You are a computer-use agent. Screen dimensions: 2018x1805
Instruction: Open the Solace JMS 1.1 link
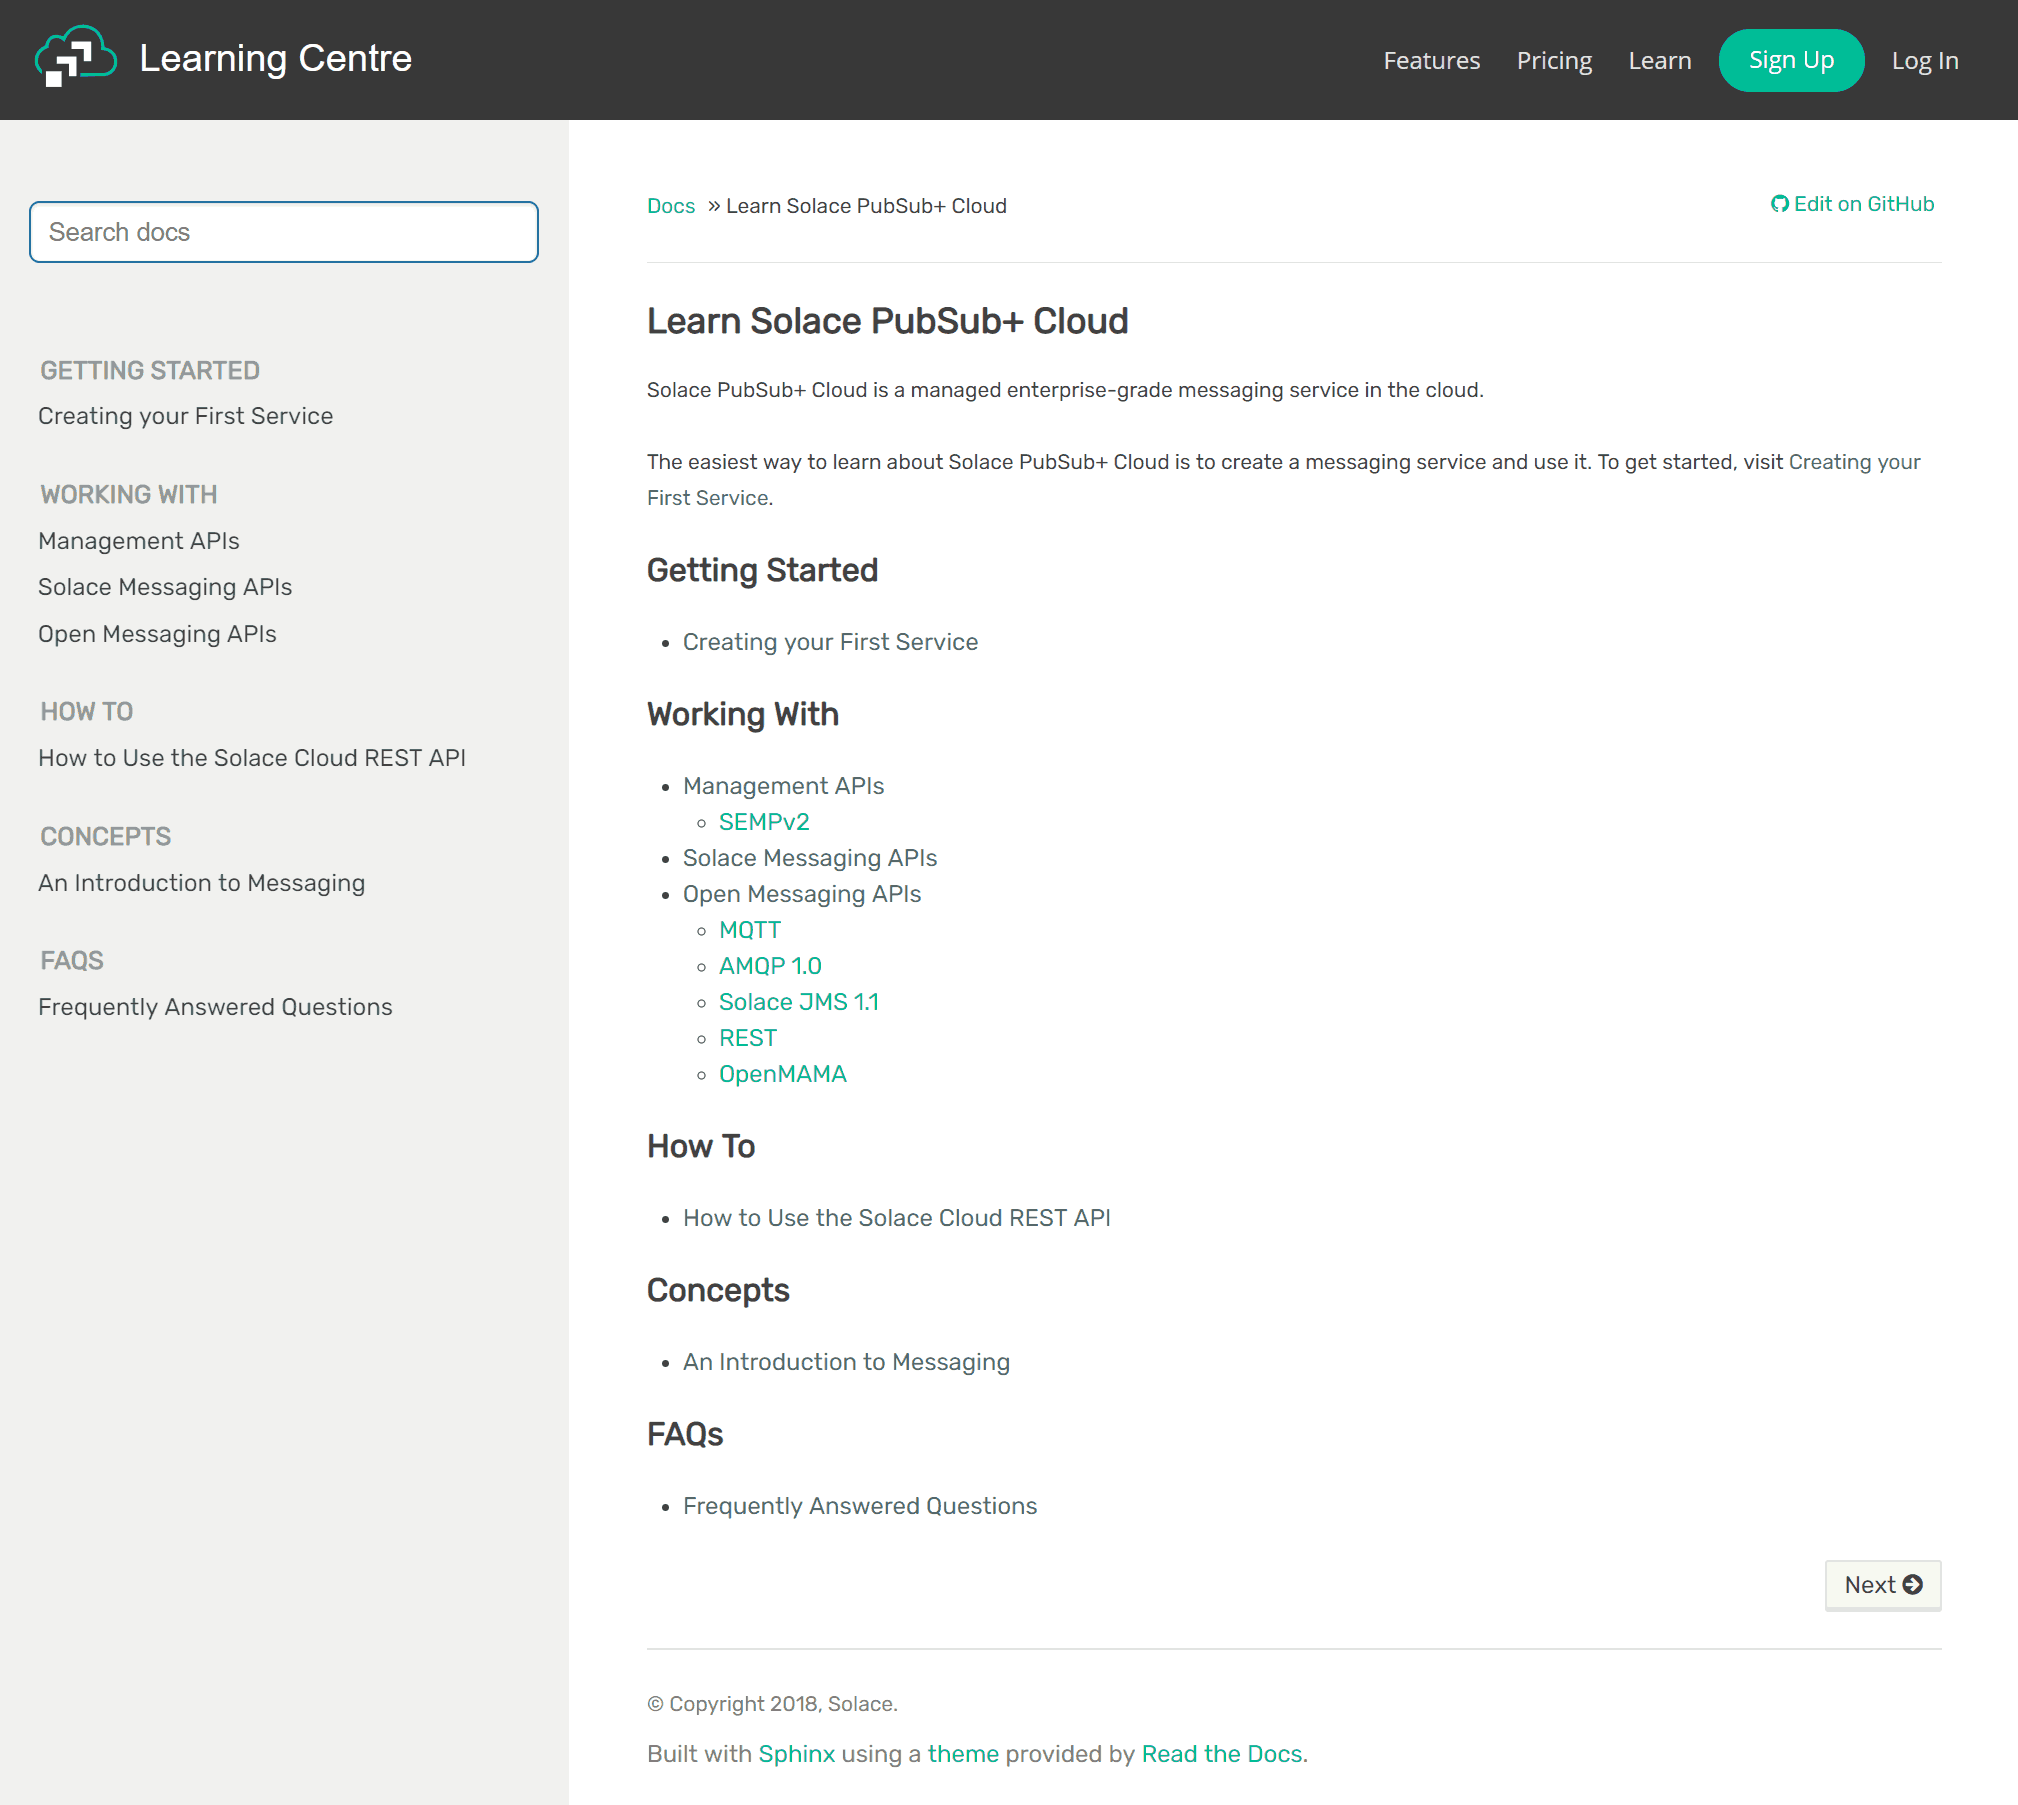(798, 1002)
